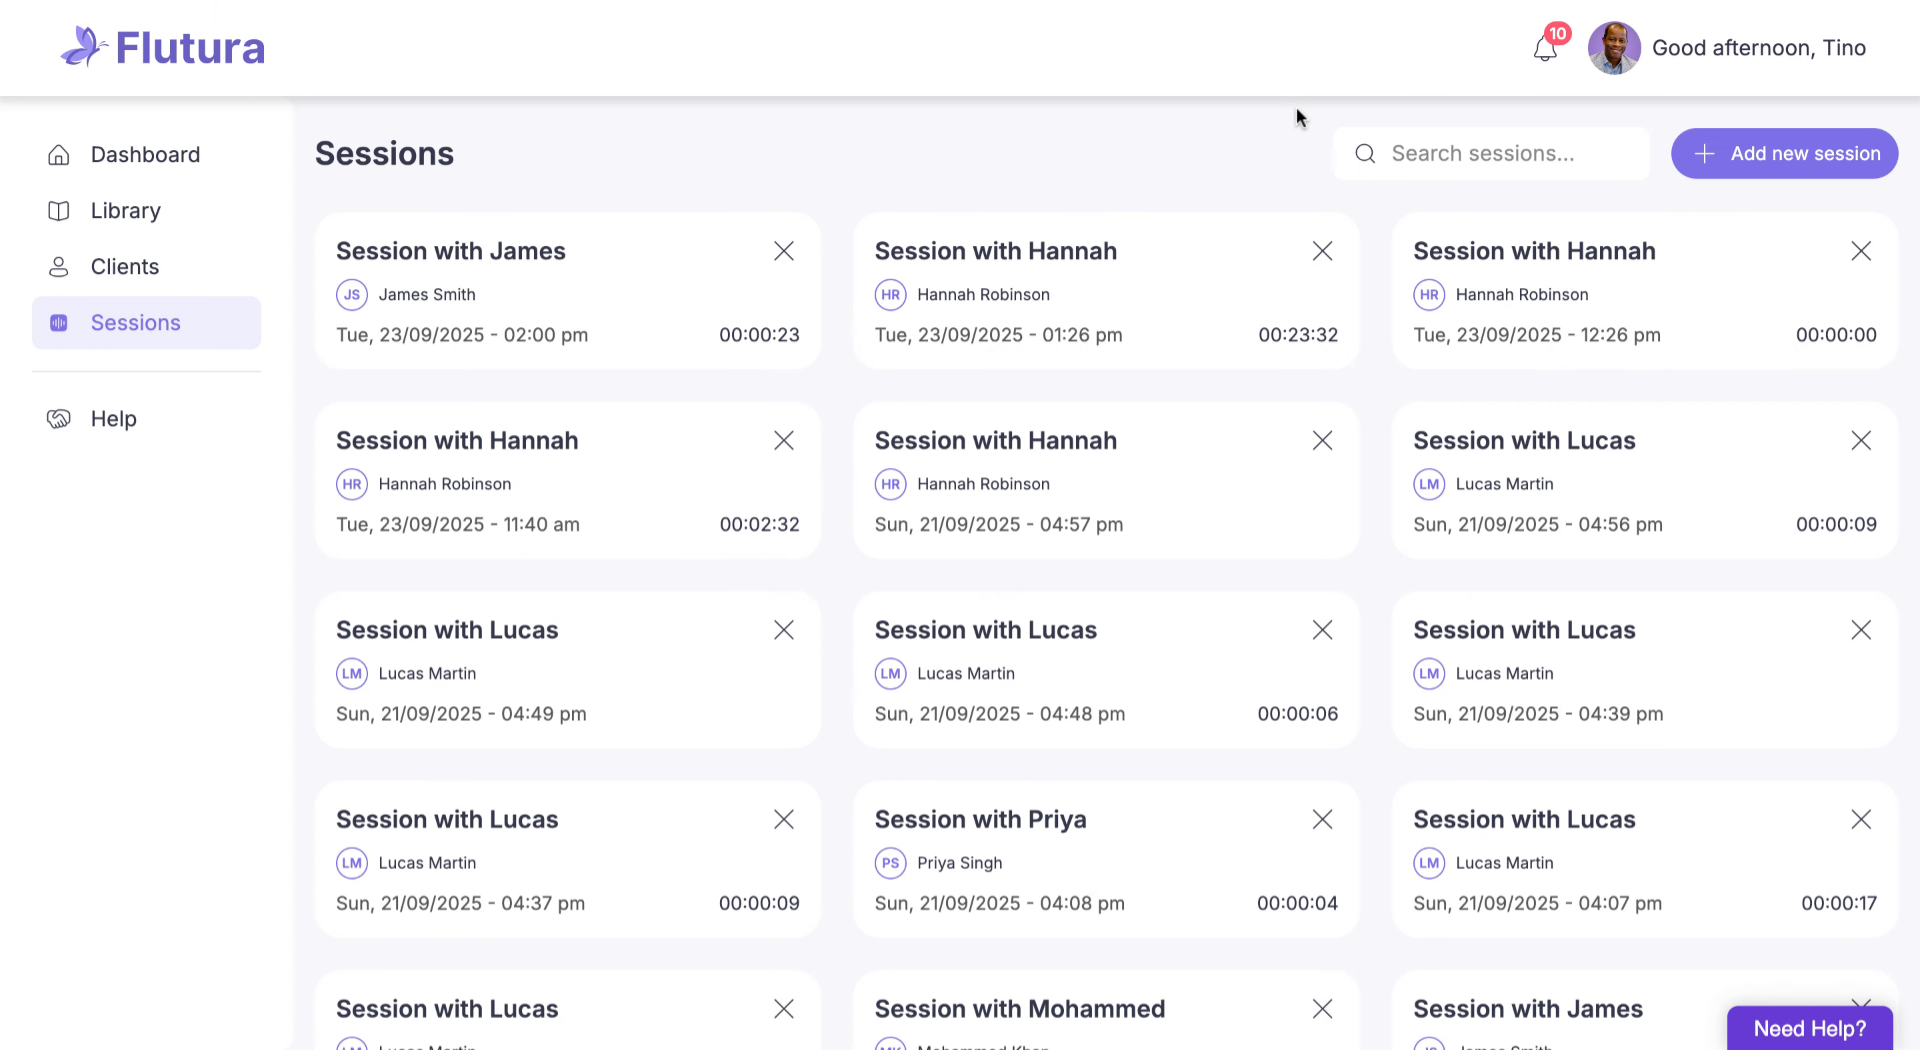Click the JS avatar on James Smith's session

coord(352,295)
